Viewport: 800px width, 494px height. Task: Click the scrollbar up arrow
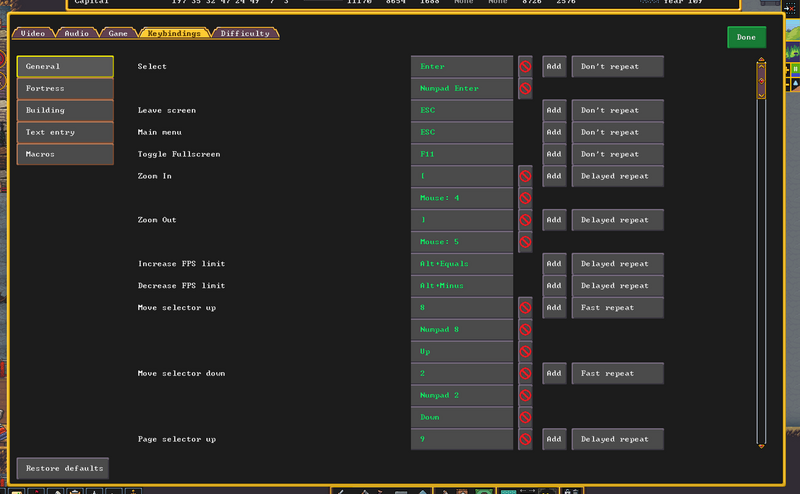point(761,62)
